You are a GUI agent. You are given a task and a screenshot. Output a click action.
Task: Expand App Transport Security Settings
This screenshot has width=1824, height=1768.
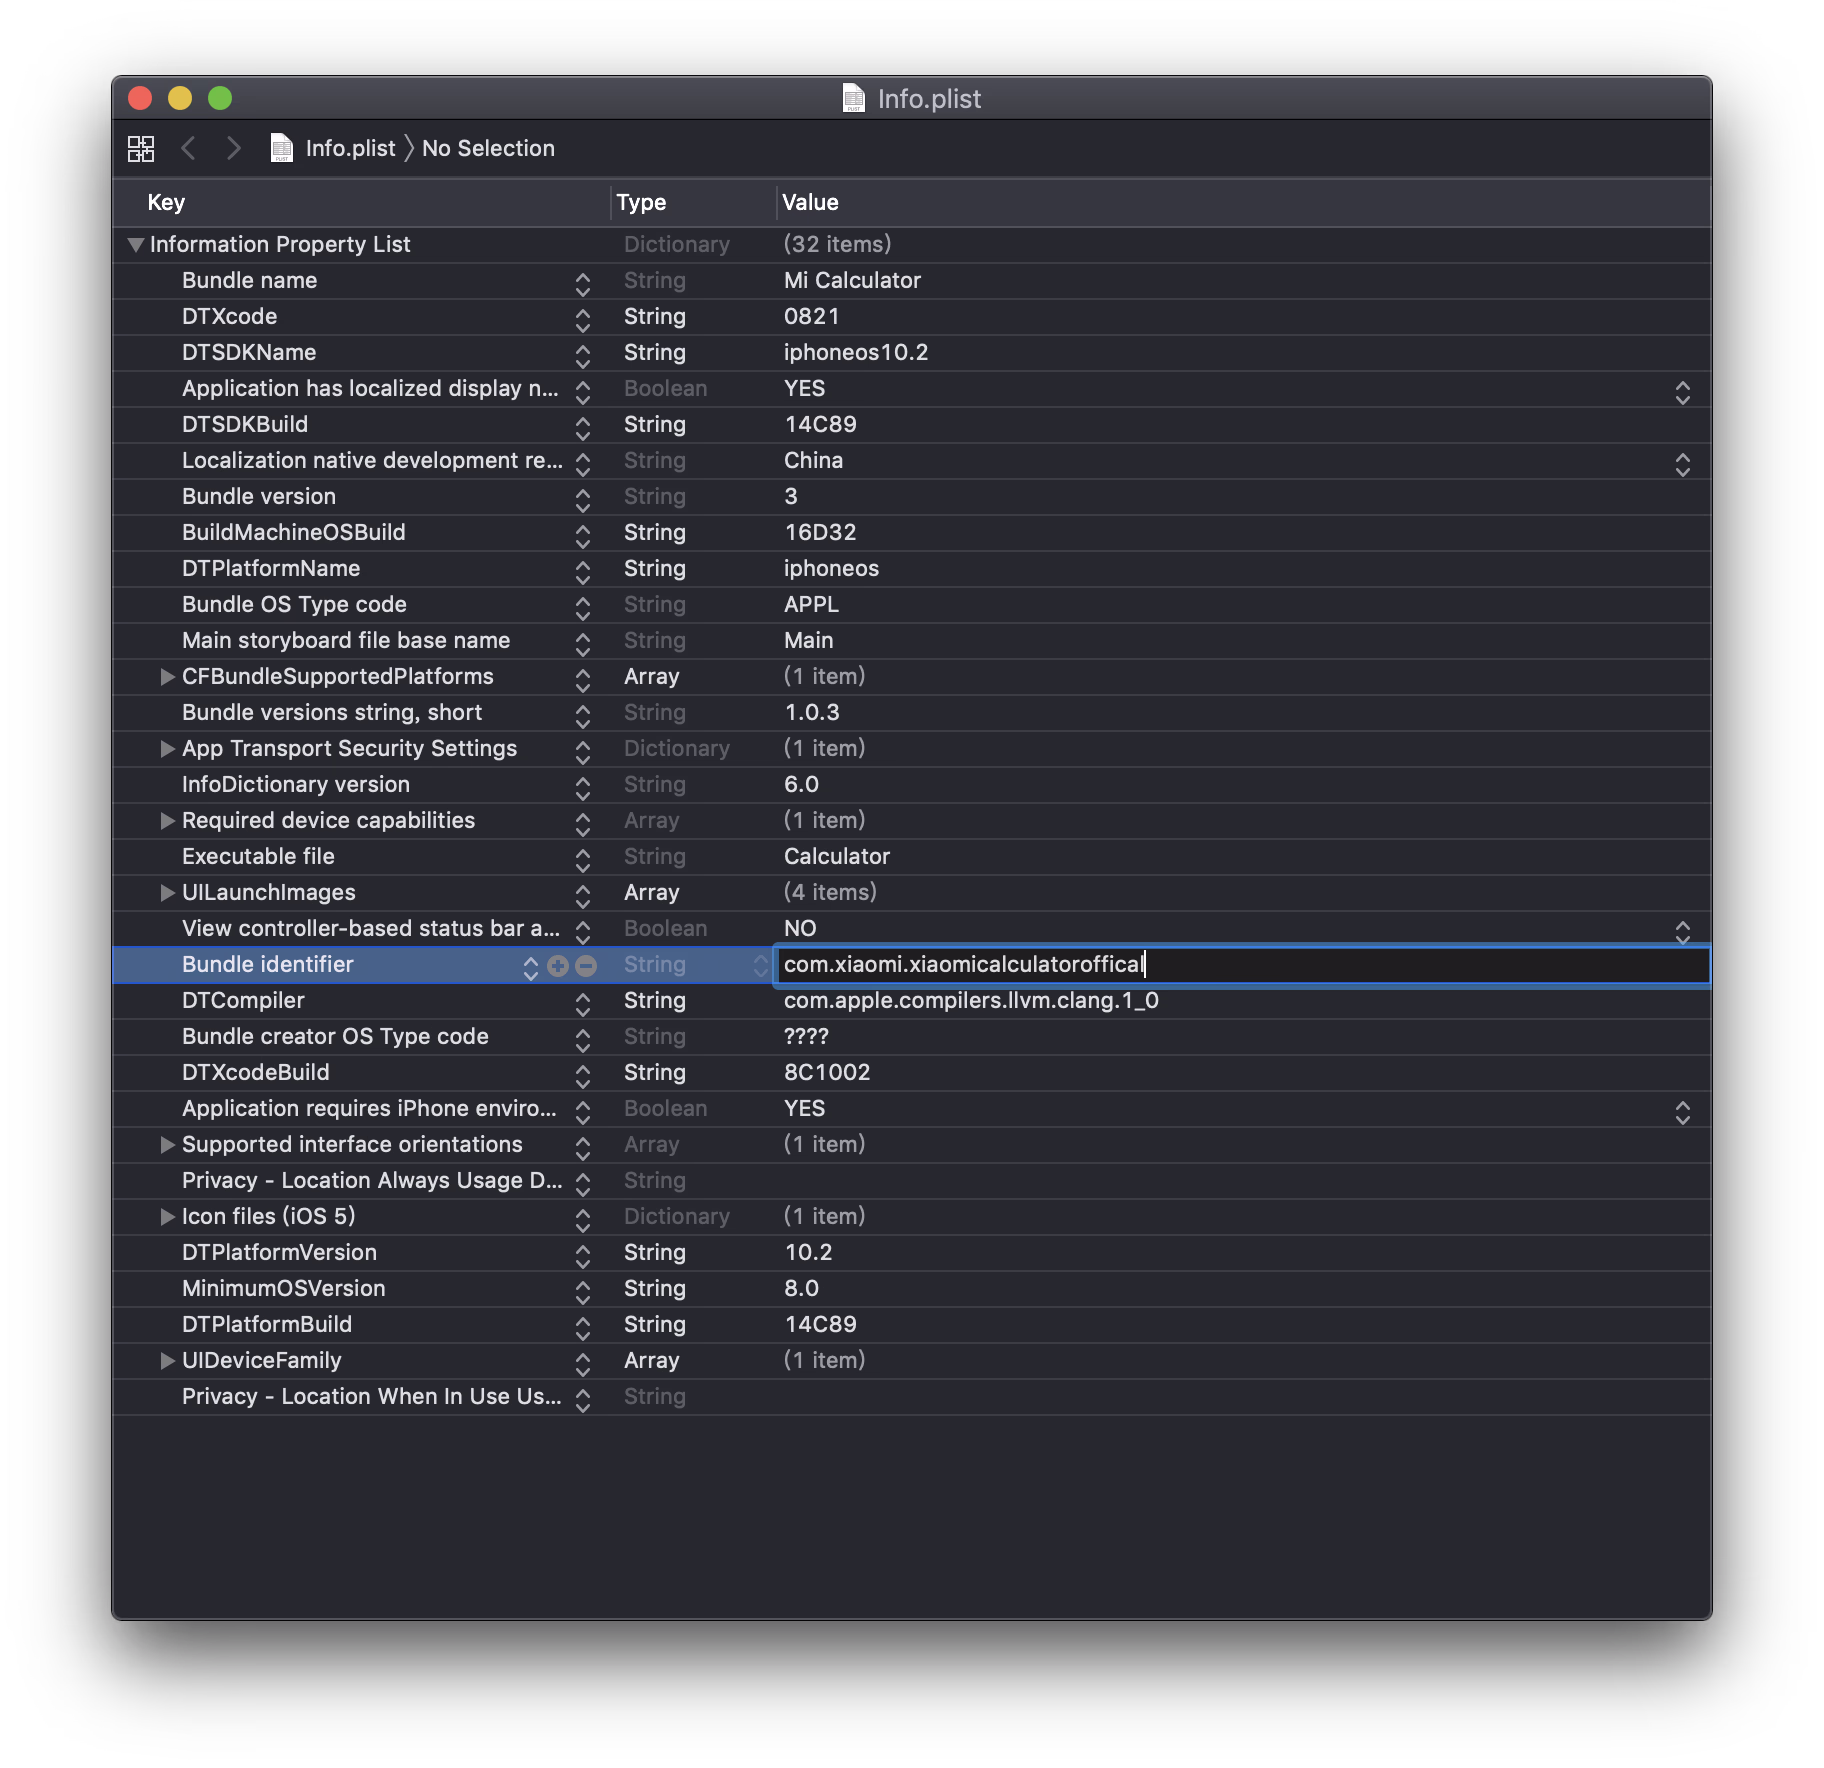167,749
